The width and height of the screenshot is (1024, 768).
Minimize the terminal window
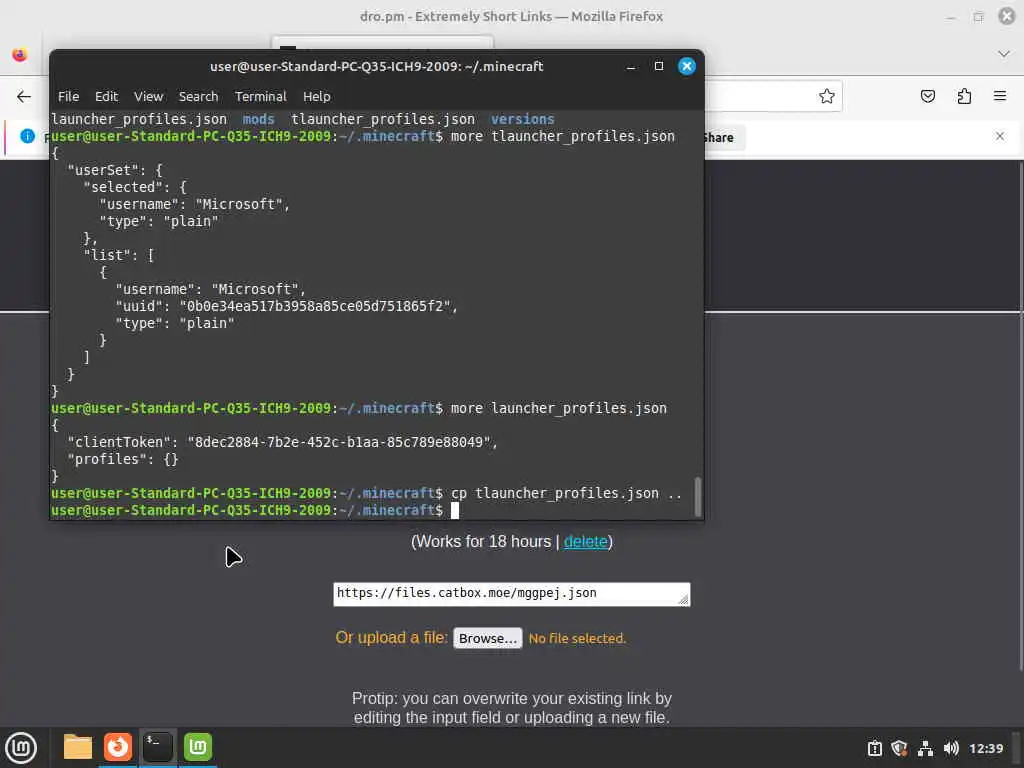[x=631, y=67]
